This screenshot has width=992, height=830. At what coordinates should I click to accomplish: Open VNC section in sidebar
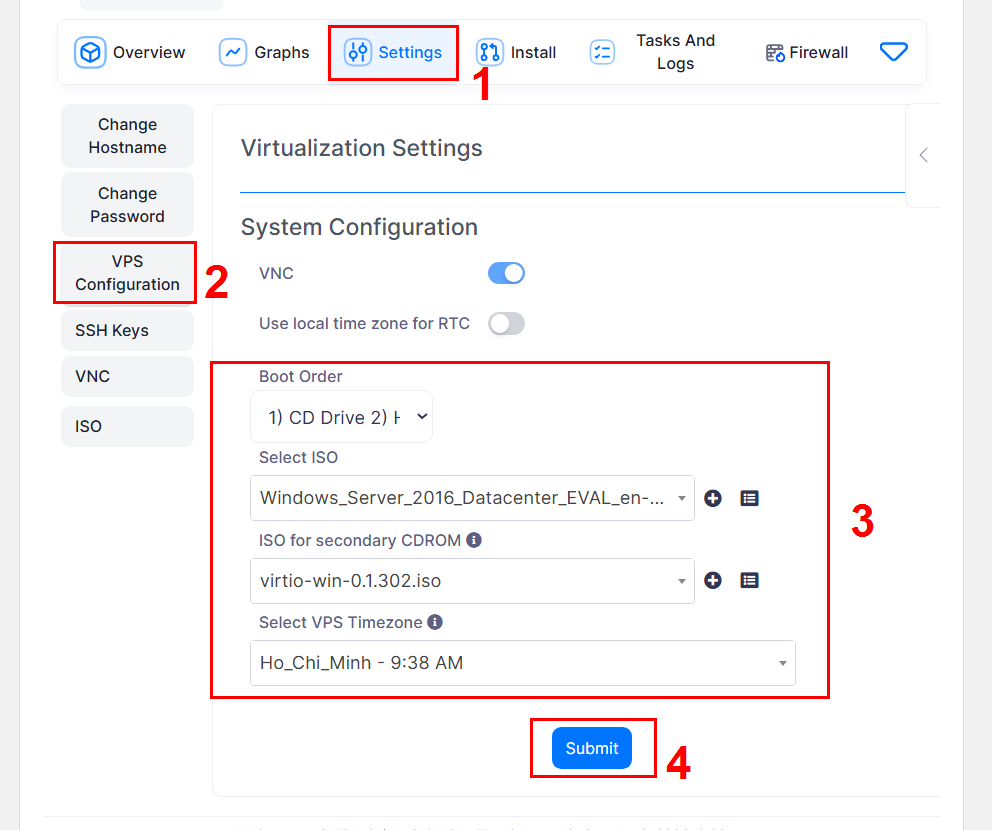coord(127,376)
